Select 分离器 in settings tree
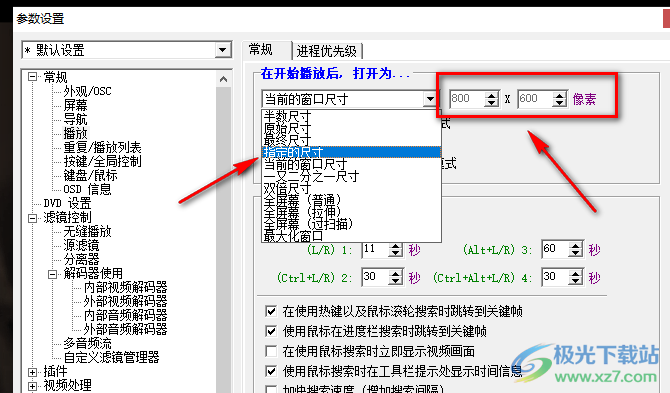670x393 pixels. pyautogui.click(x=81, y=259)
